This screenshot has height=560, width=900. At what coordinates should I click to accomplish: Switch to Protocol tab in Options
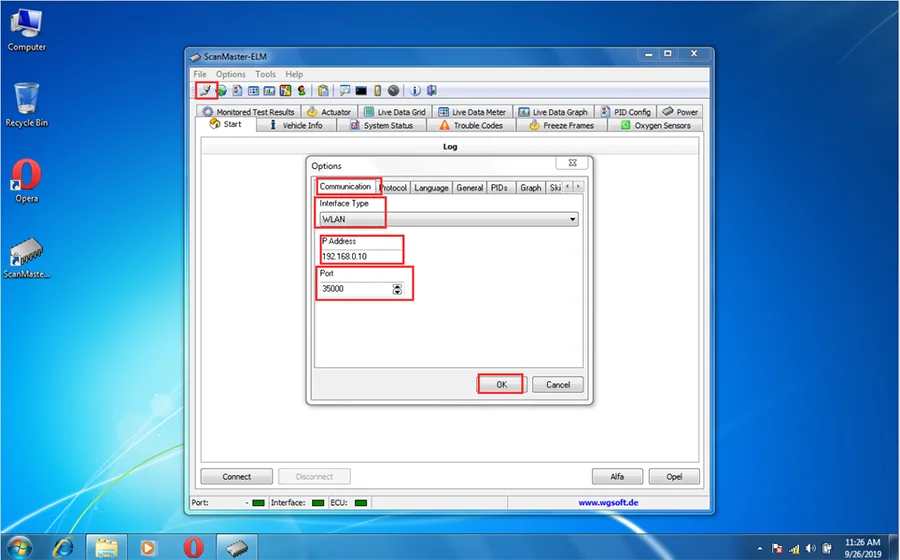(394, 188)
